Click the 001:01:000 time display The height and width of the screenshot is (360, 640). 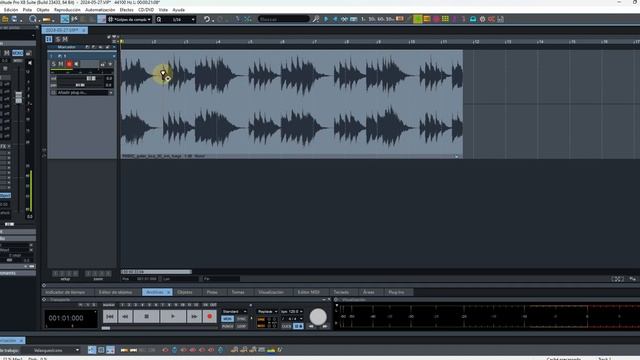coord(71,318)
